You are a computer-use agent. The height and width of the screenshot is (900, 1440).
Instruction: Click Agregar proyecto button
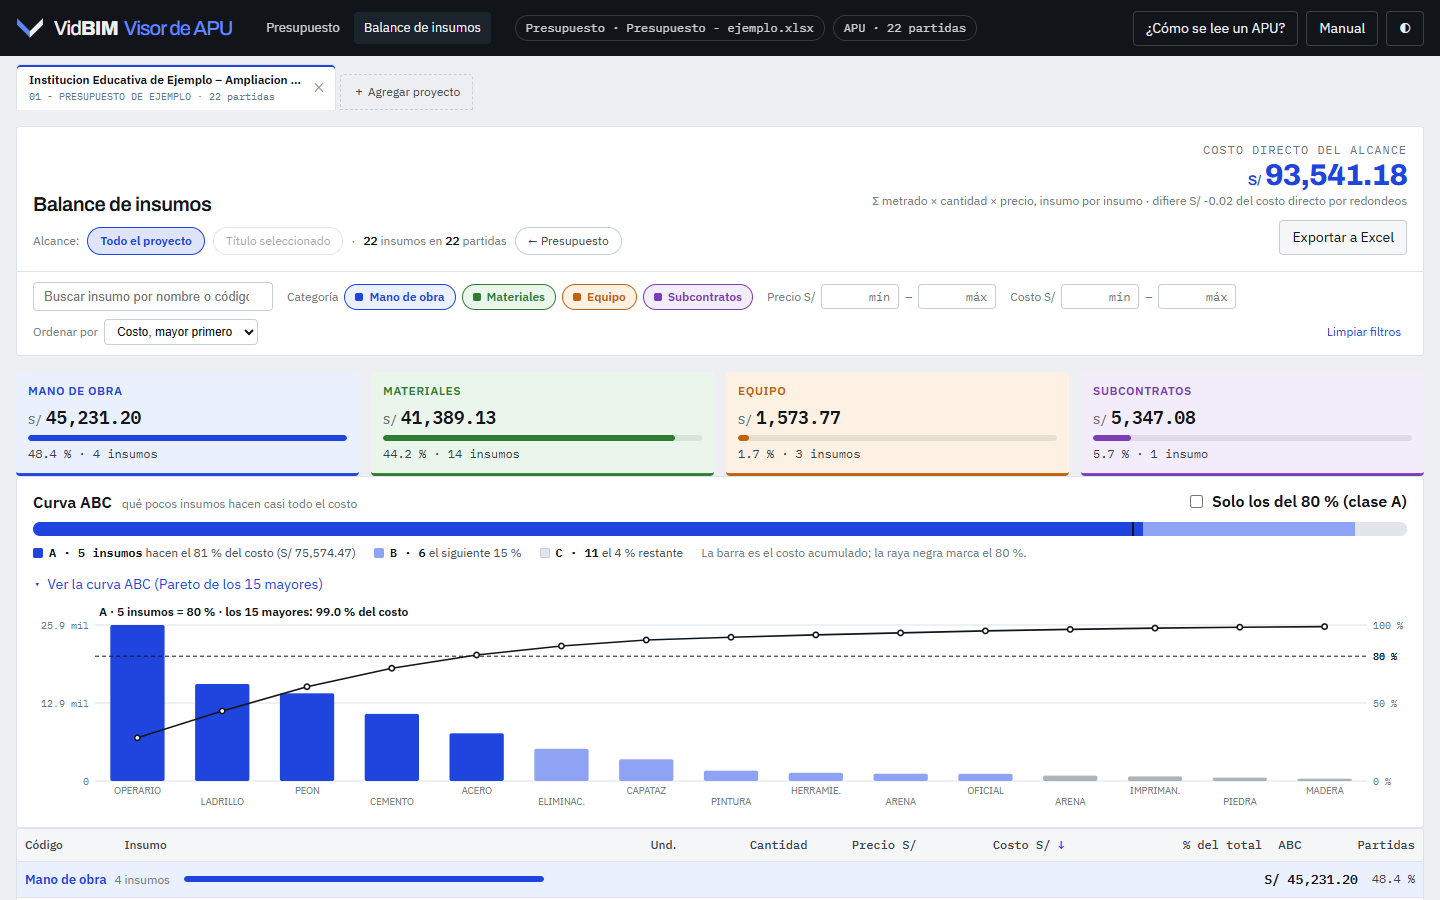[407, 92]
